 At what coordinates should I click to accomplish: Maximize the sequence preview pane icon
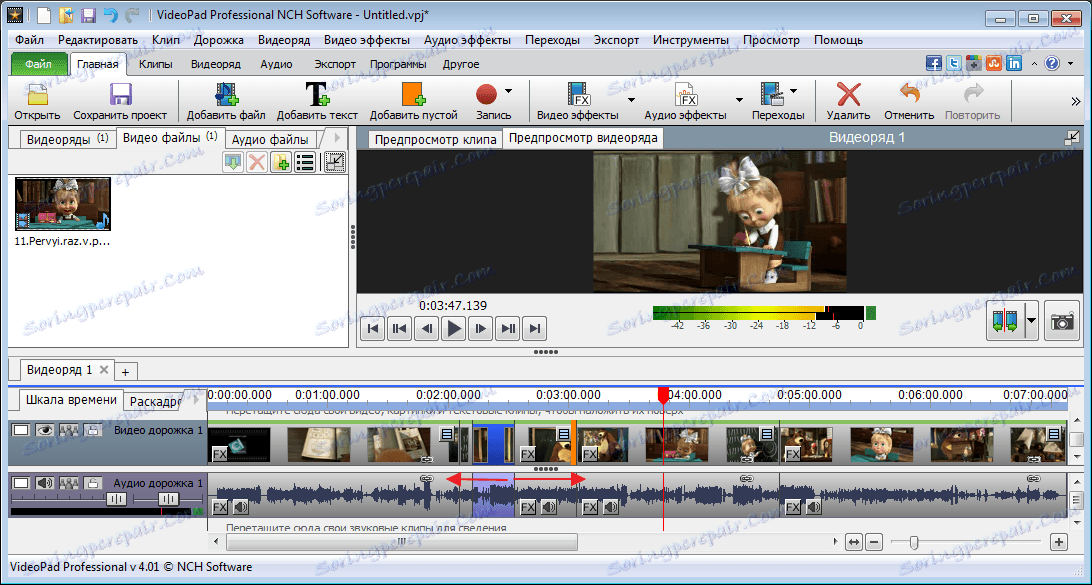(1072, 138)
